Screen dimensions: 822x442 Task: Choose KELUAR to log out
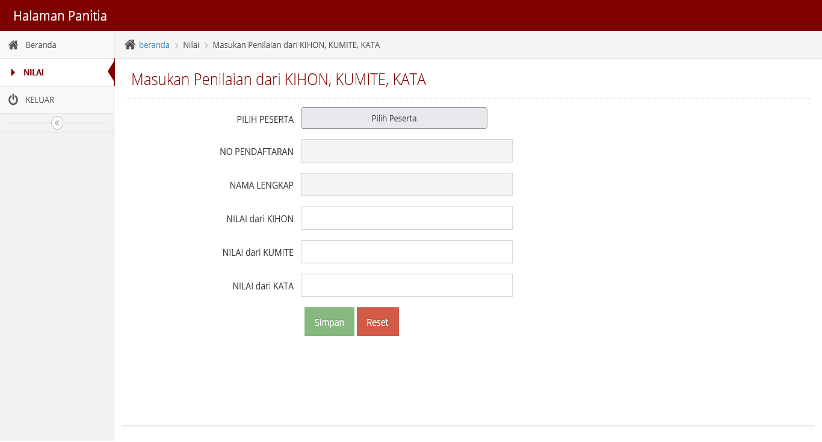tap(57, 100)
